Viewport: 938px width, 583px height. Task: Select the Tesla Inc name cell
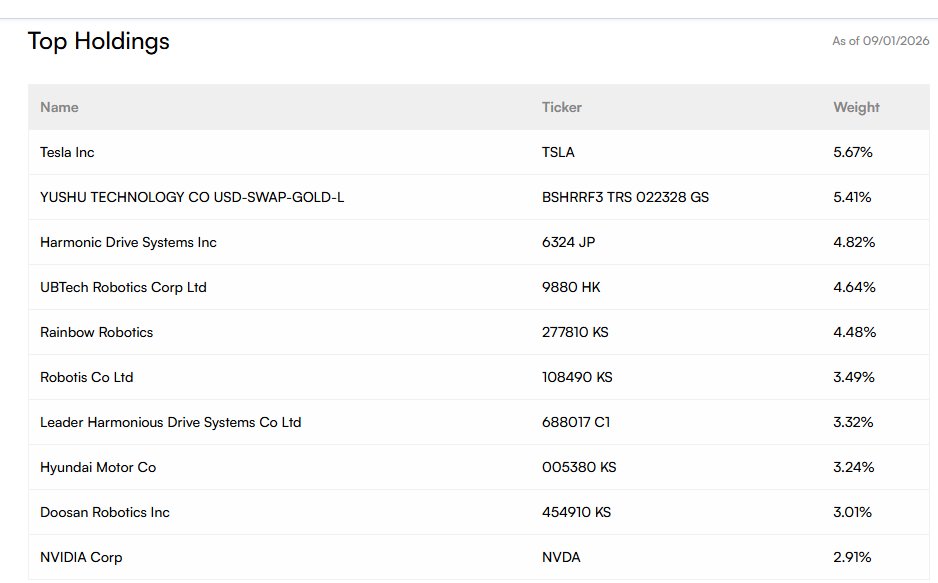(x=67, y=152)
